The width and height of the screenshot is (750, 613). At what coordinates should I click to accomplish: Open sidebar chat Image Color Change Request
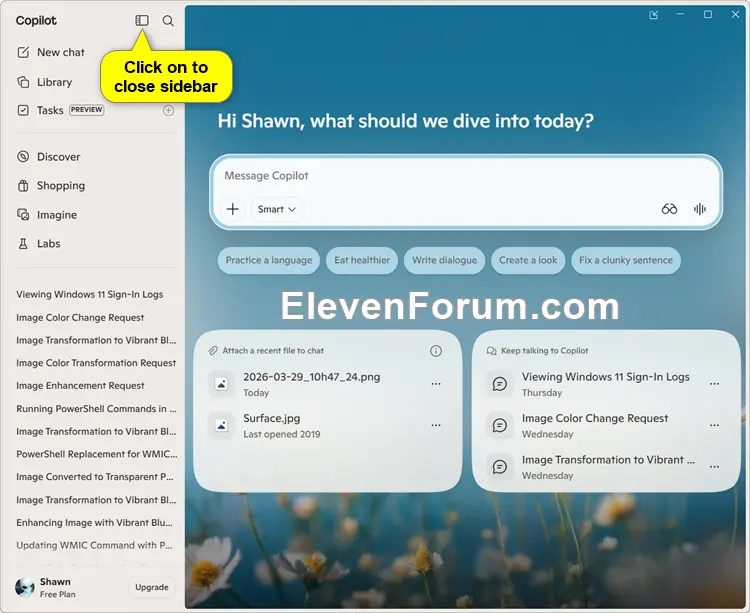(x=80, y=317)
